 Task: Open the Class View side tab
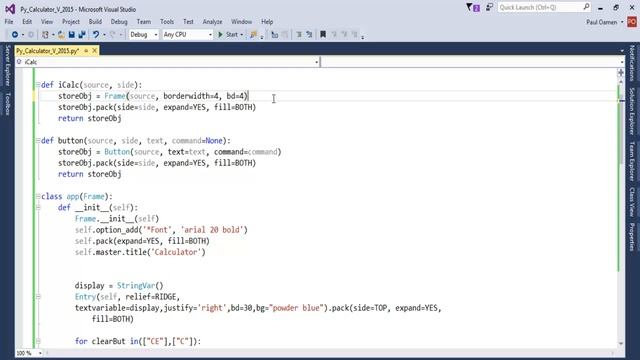[632, 202]
